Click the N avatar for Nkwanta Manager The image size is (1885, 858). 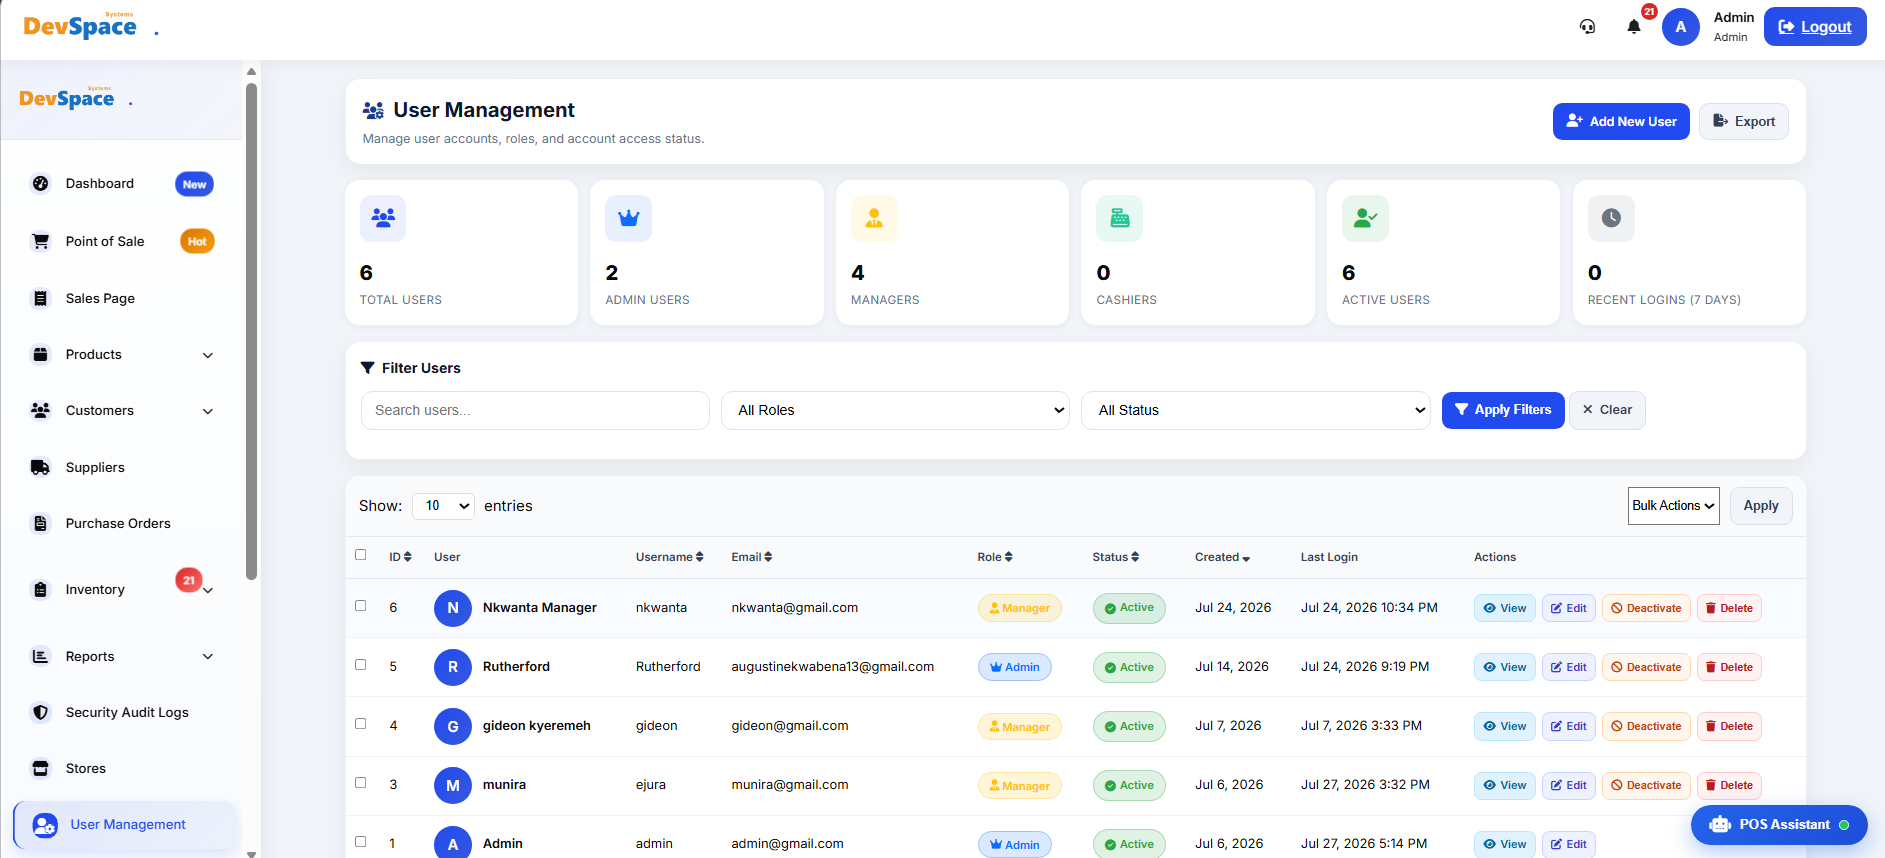(453, 608)
